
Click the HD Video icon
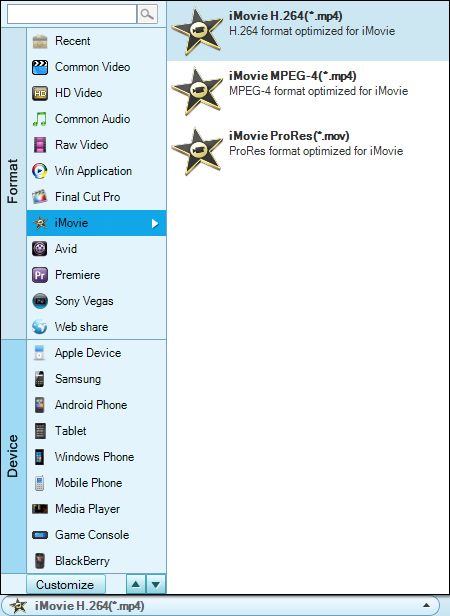tap(40, 93)
